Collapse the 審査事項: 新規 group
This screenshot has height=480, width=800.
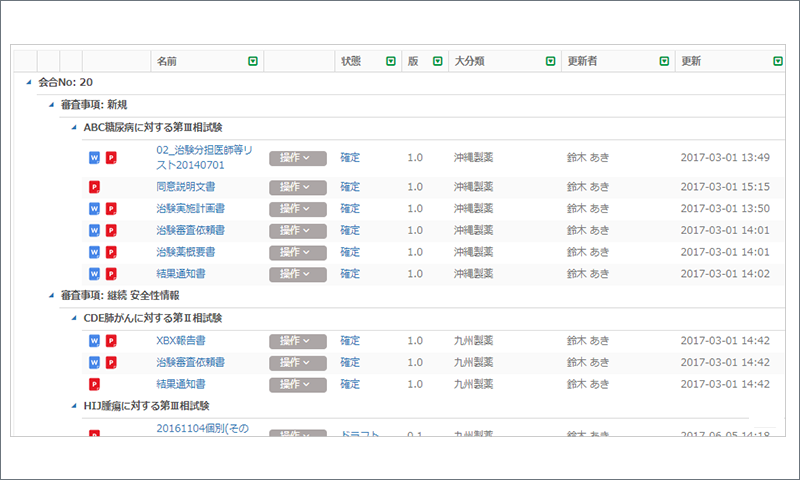(52, 105)
